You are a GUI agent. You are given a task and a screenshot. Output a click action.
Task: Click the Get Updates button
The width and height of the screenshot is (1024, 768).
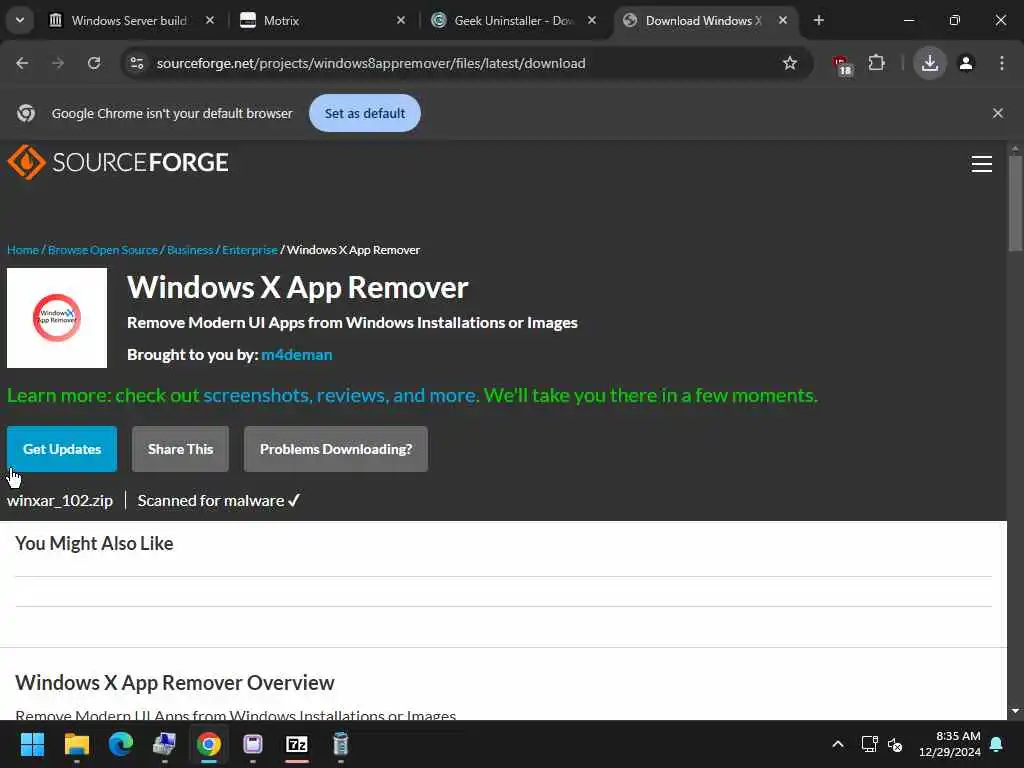[62, 449]
